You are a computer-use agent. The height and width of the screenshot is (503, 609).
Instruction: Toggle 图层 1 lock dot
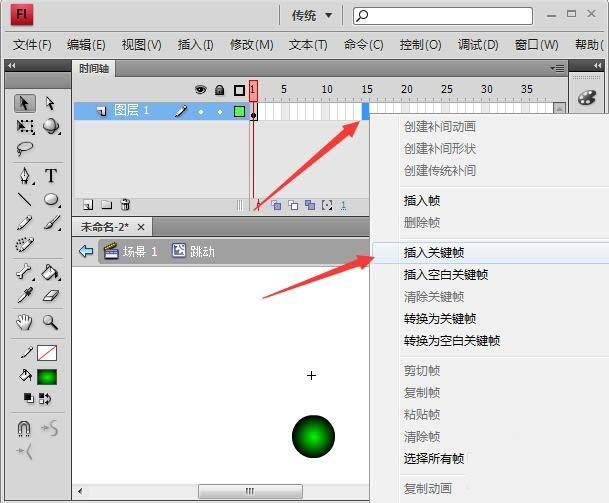coord(220,112)
